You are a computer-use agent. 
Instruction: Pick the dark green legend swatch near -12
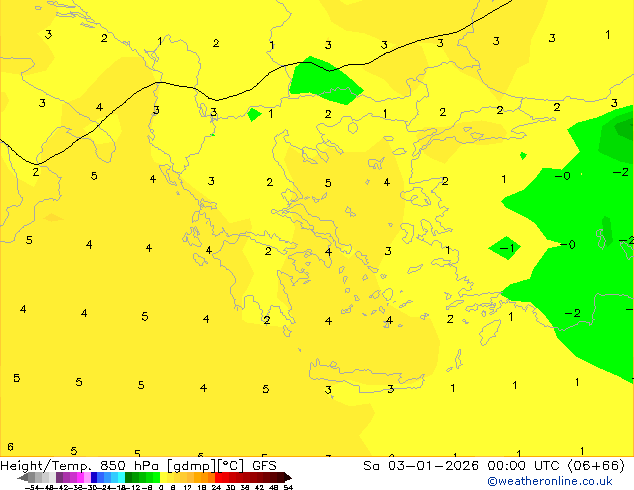(x=129, y=477)
